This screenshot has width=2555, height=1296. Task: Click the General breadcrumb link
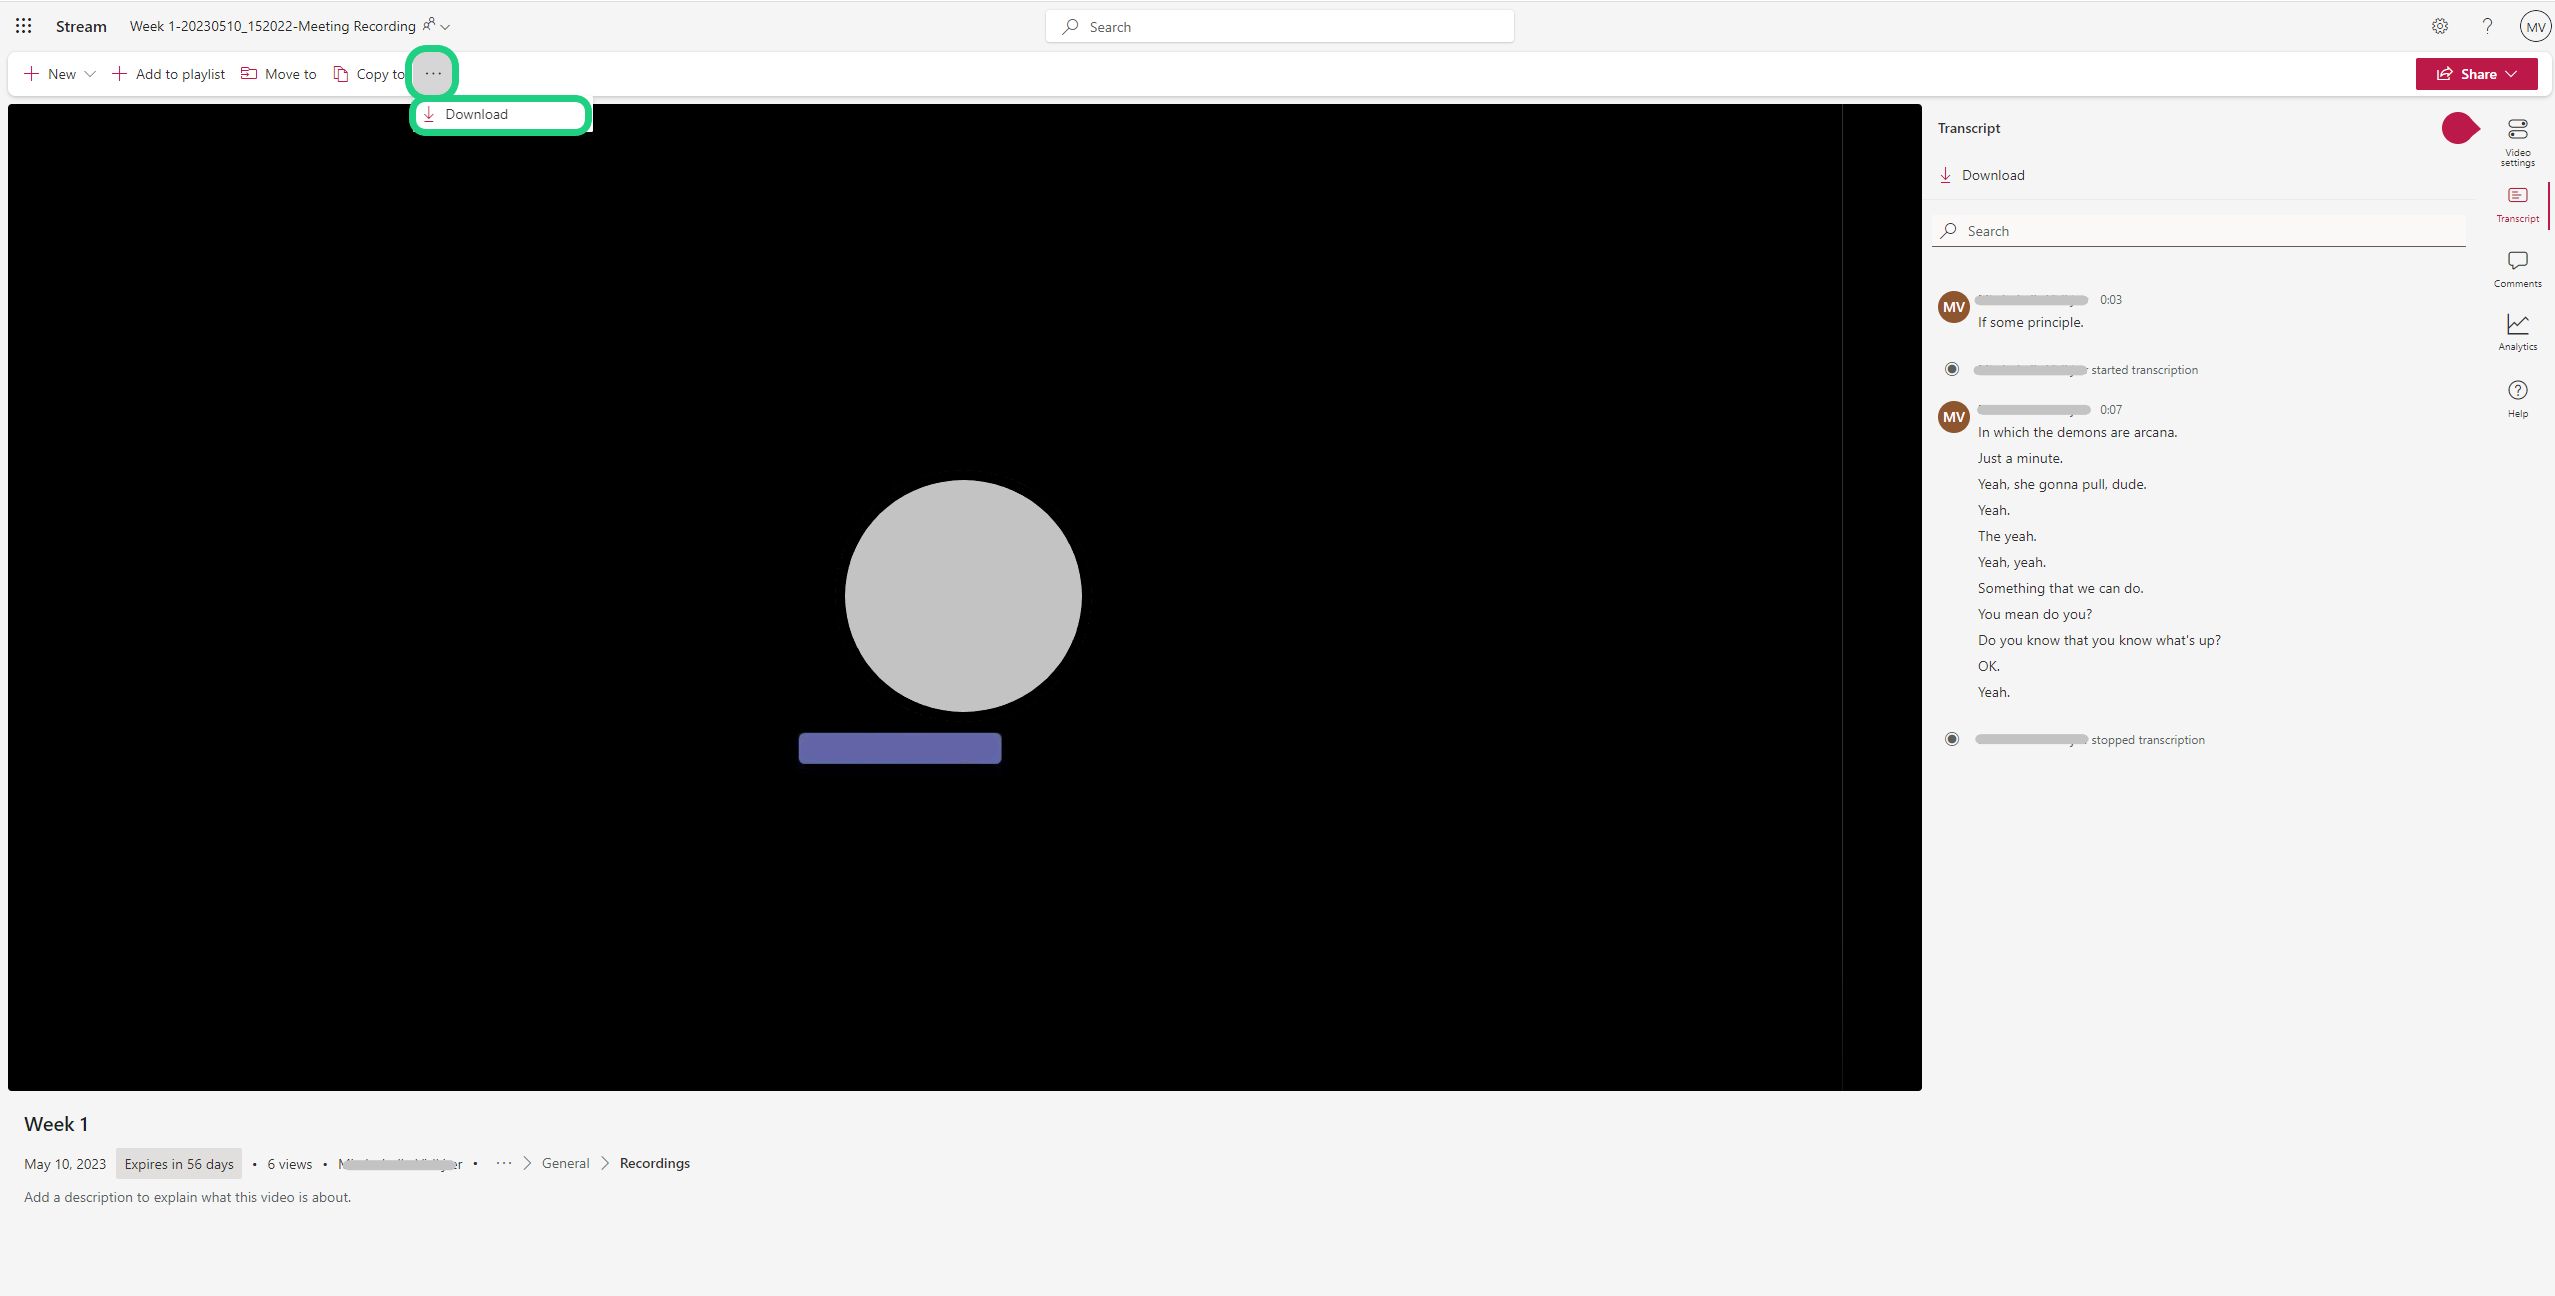coord(565,1163)
